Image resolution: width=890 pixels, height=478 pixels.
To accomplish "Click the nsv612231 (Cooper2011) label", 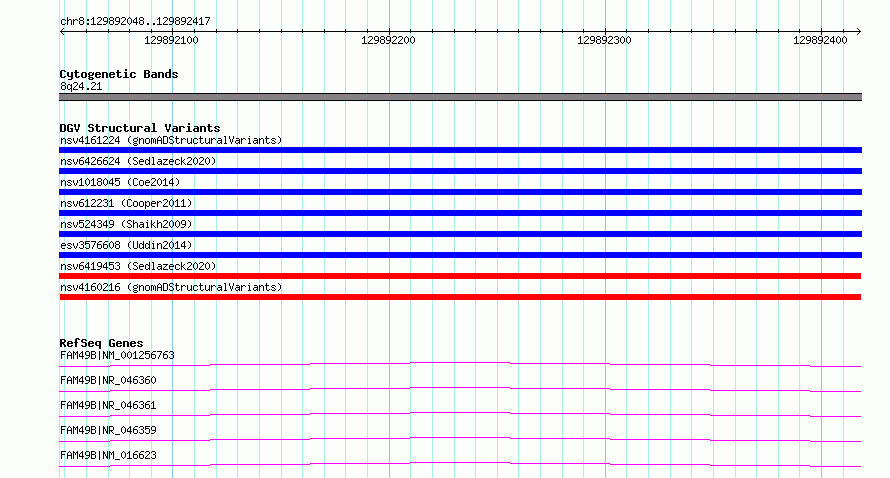I will pyautogui.click(x=126, y=203).
